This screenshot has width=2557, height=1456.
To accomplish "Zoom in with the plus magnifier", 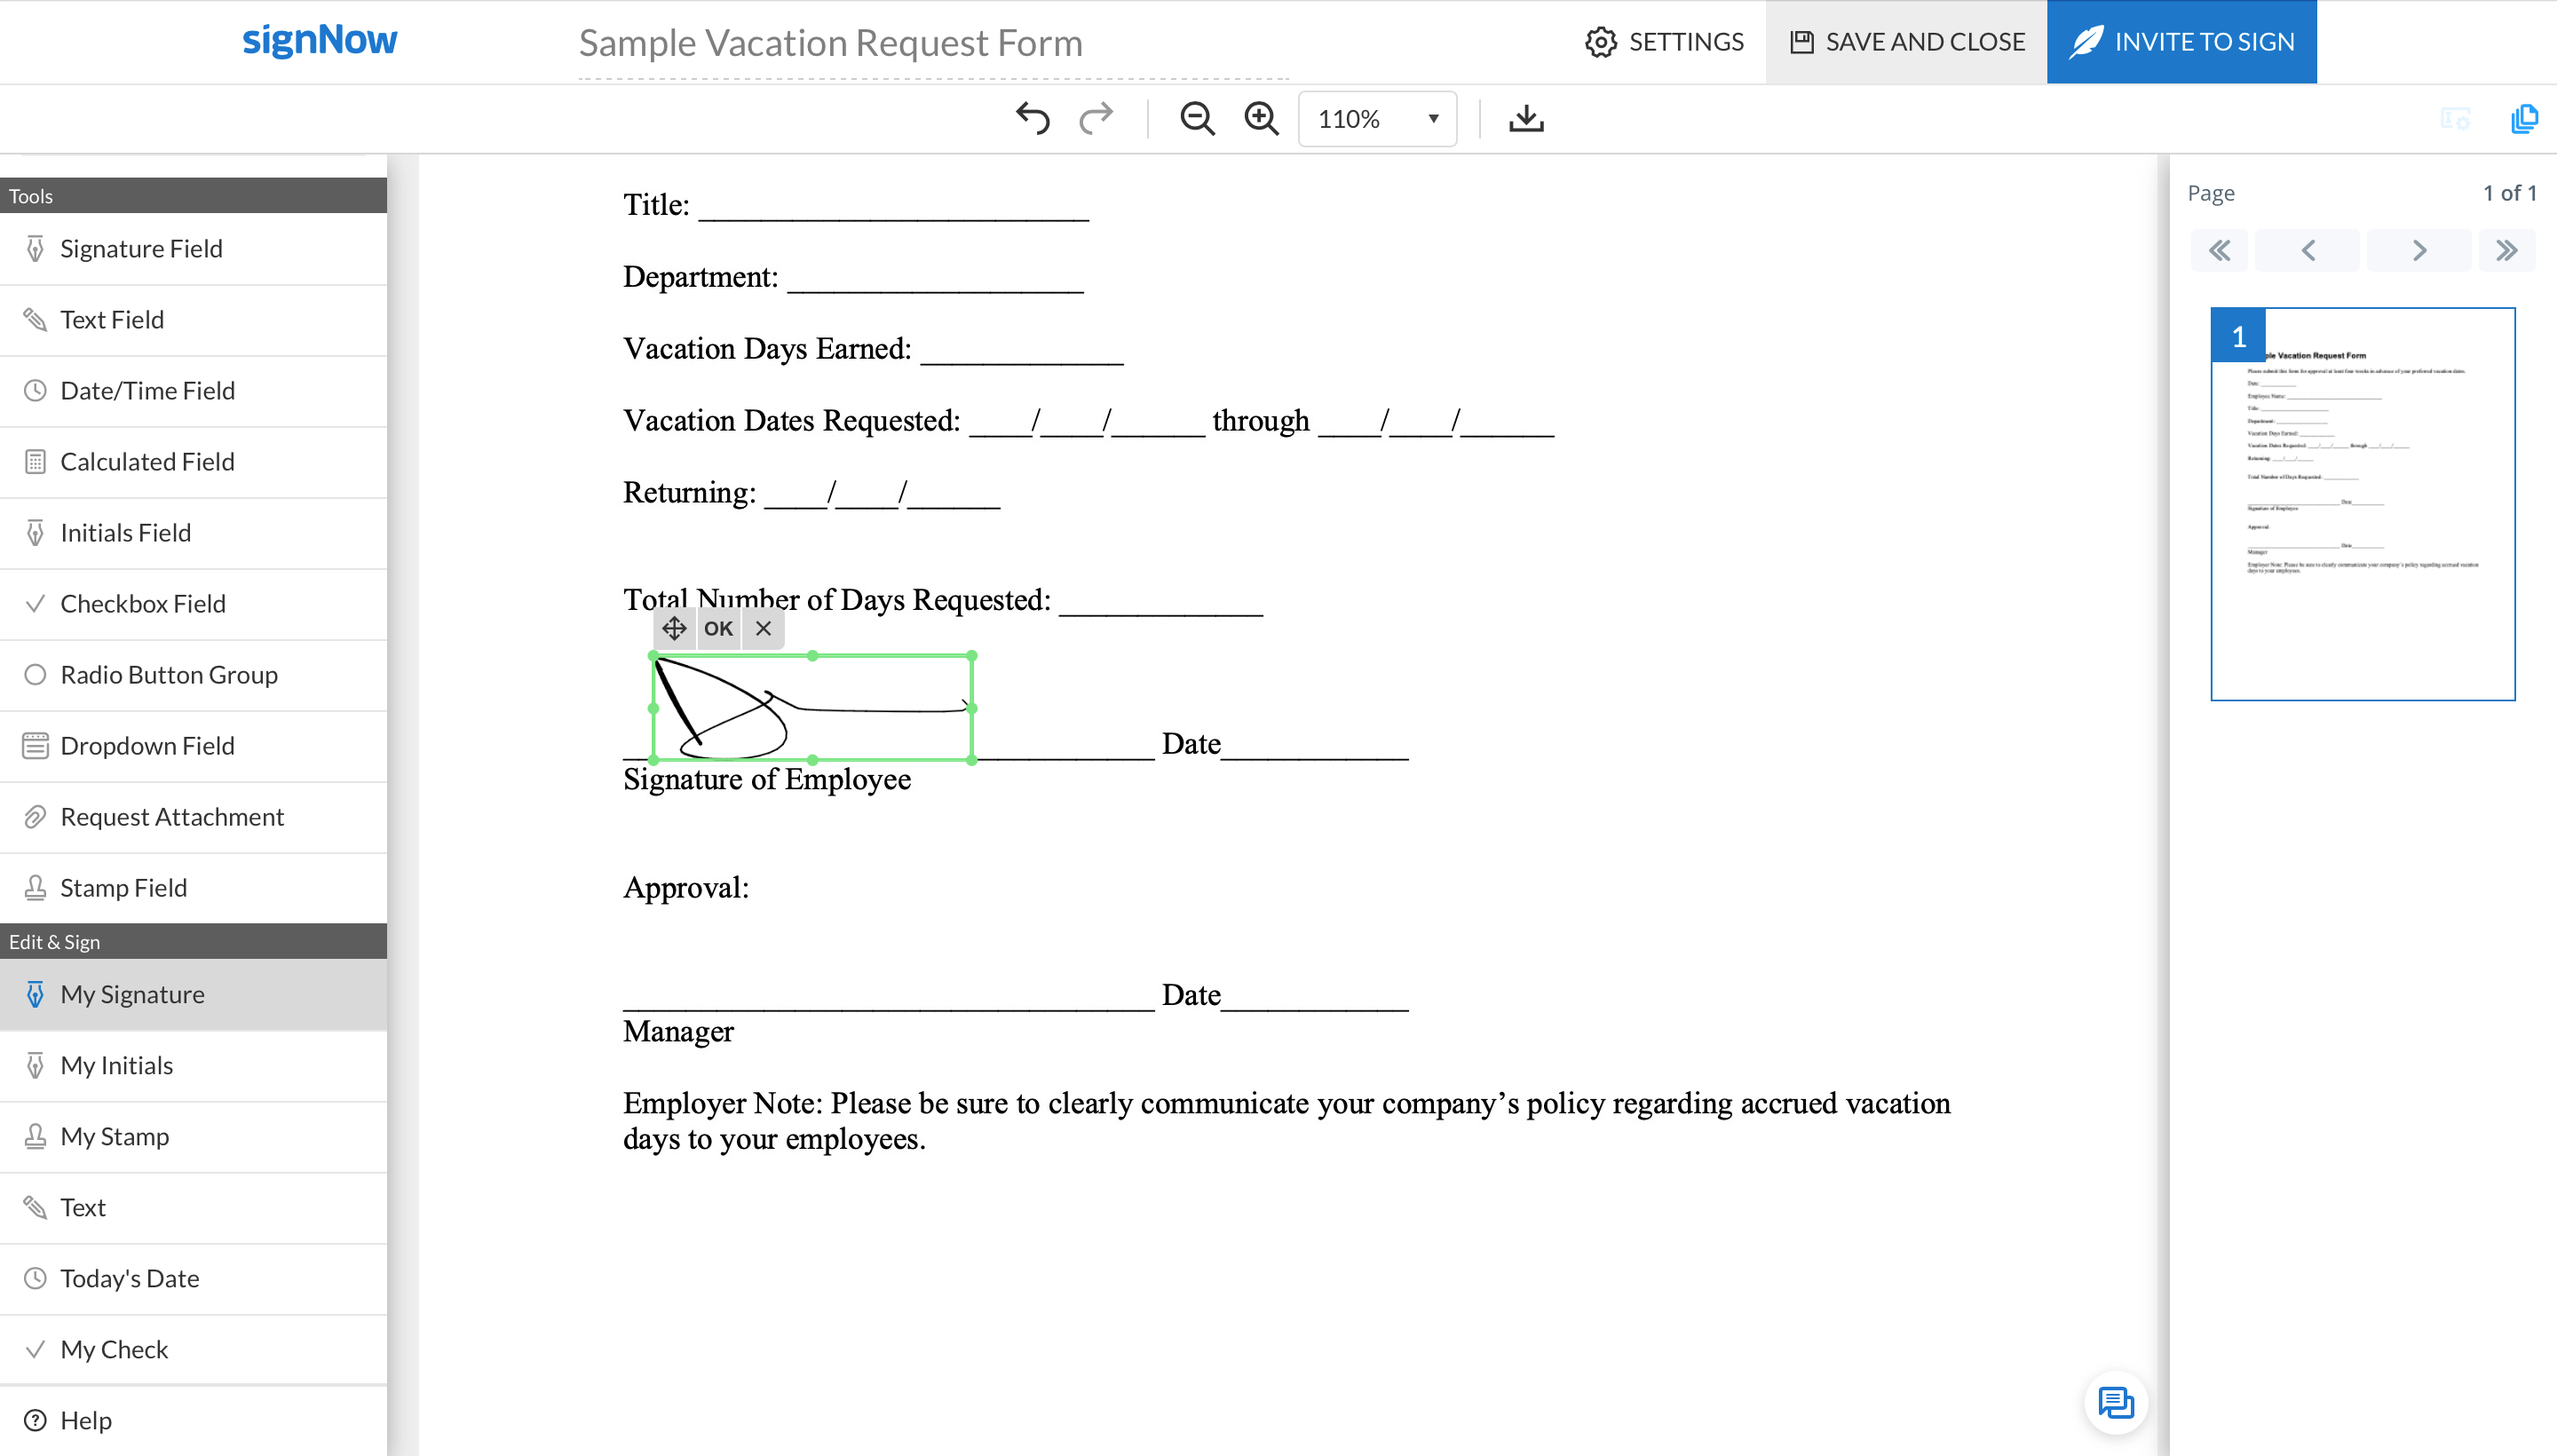I will [x=1261, y=118].
